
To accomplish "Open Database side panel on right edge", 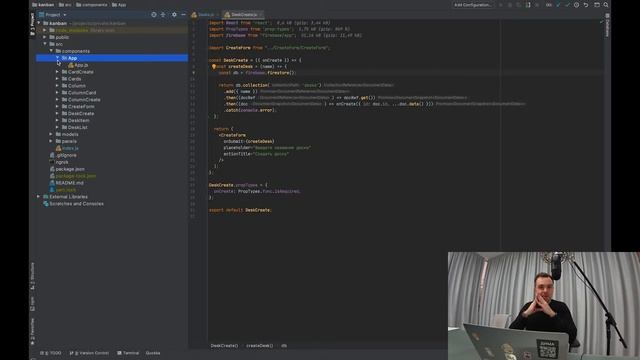I will [x=607, y=25].
